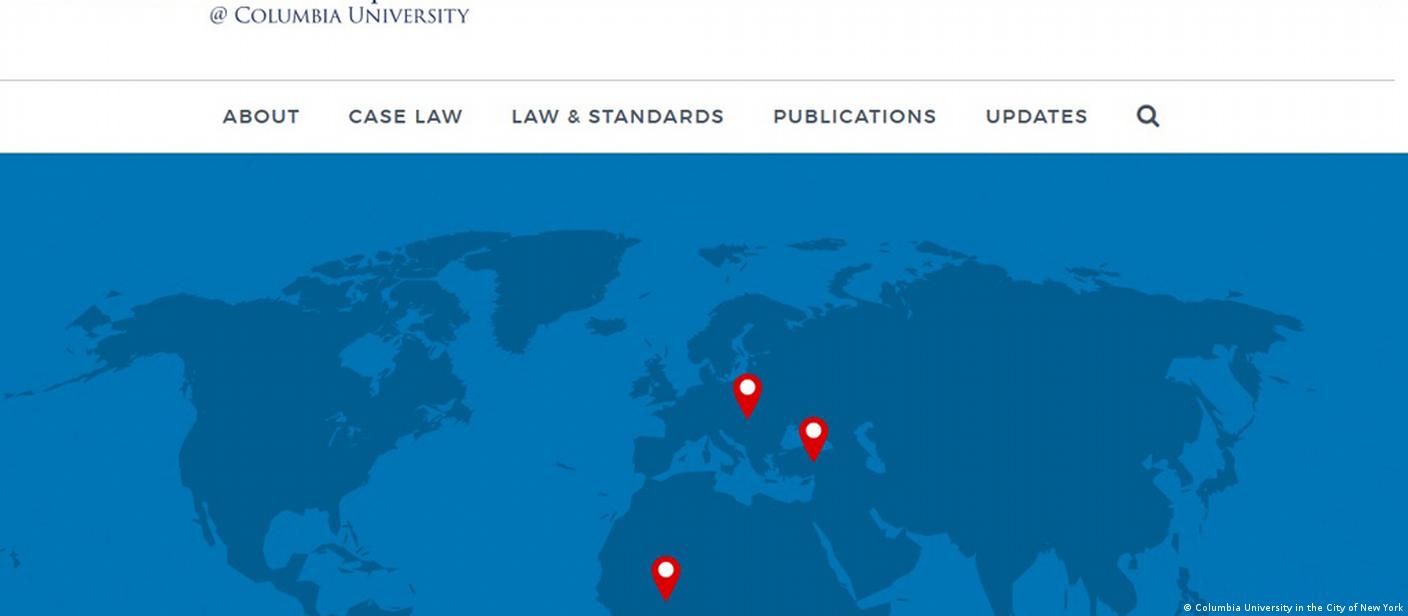The height and width of the screenshot is (616, 1408).
Task: Open the search magnifier icon
Action: (1148, 116)
